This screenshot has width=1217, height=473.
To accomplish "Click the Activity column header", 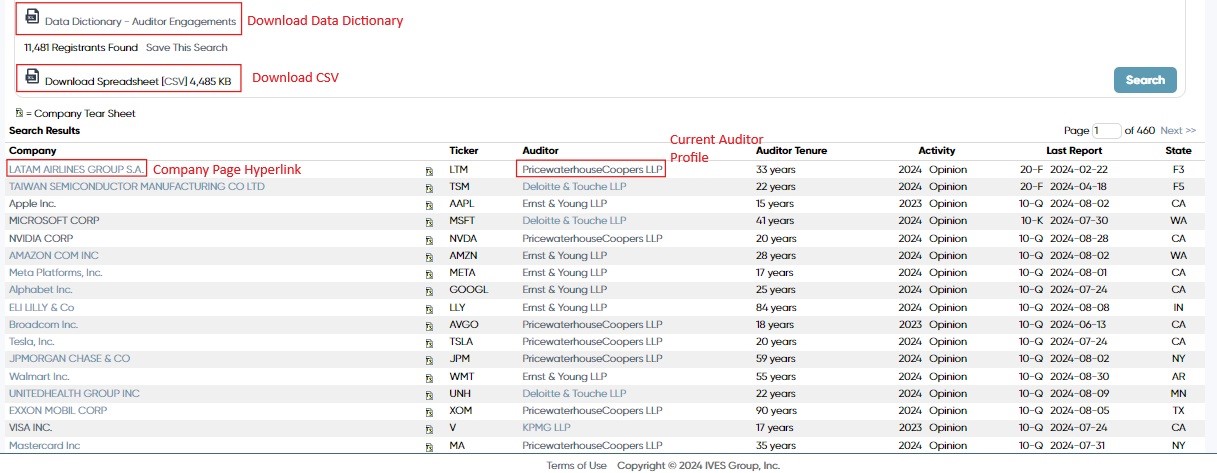I will point(937,150).
